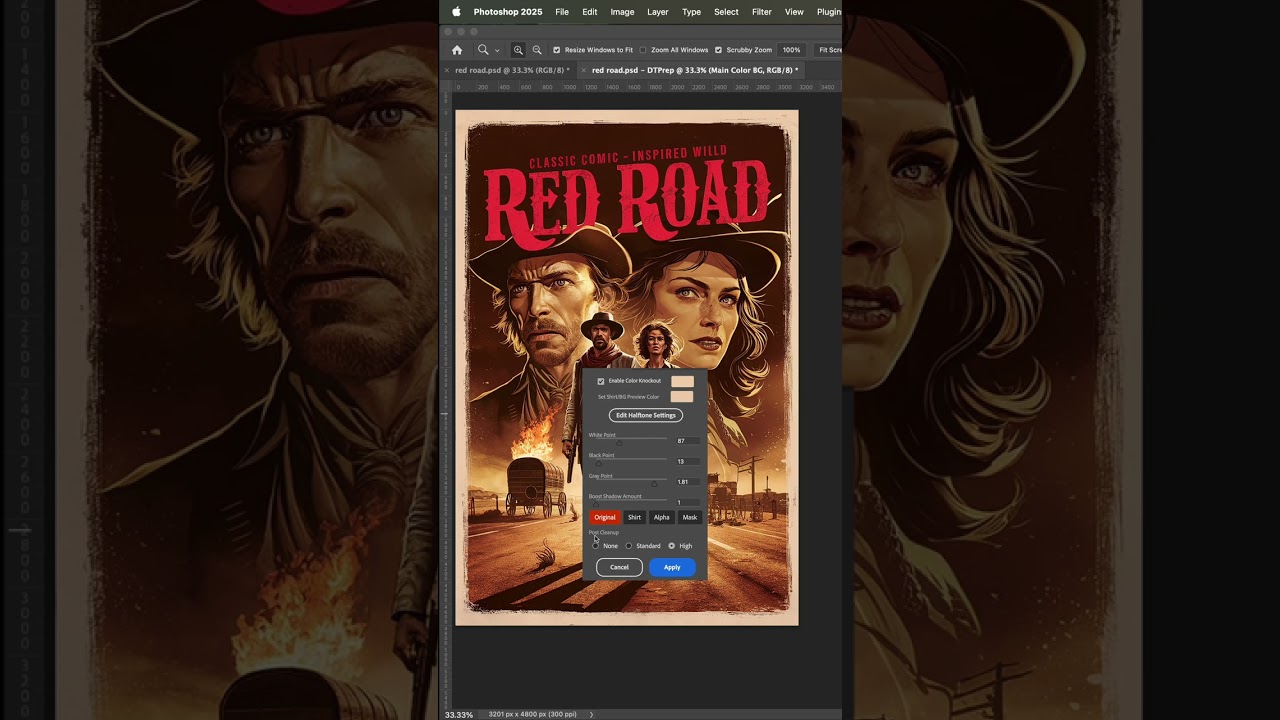Click Edit Halftone Settings button
This screenshot has width=1280, height=720.
tap(646, 415)
